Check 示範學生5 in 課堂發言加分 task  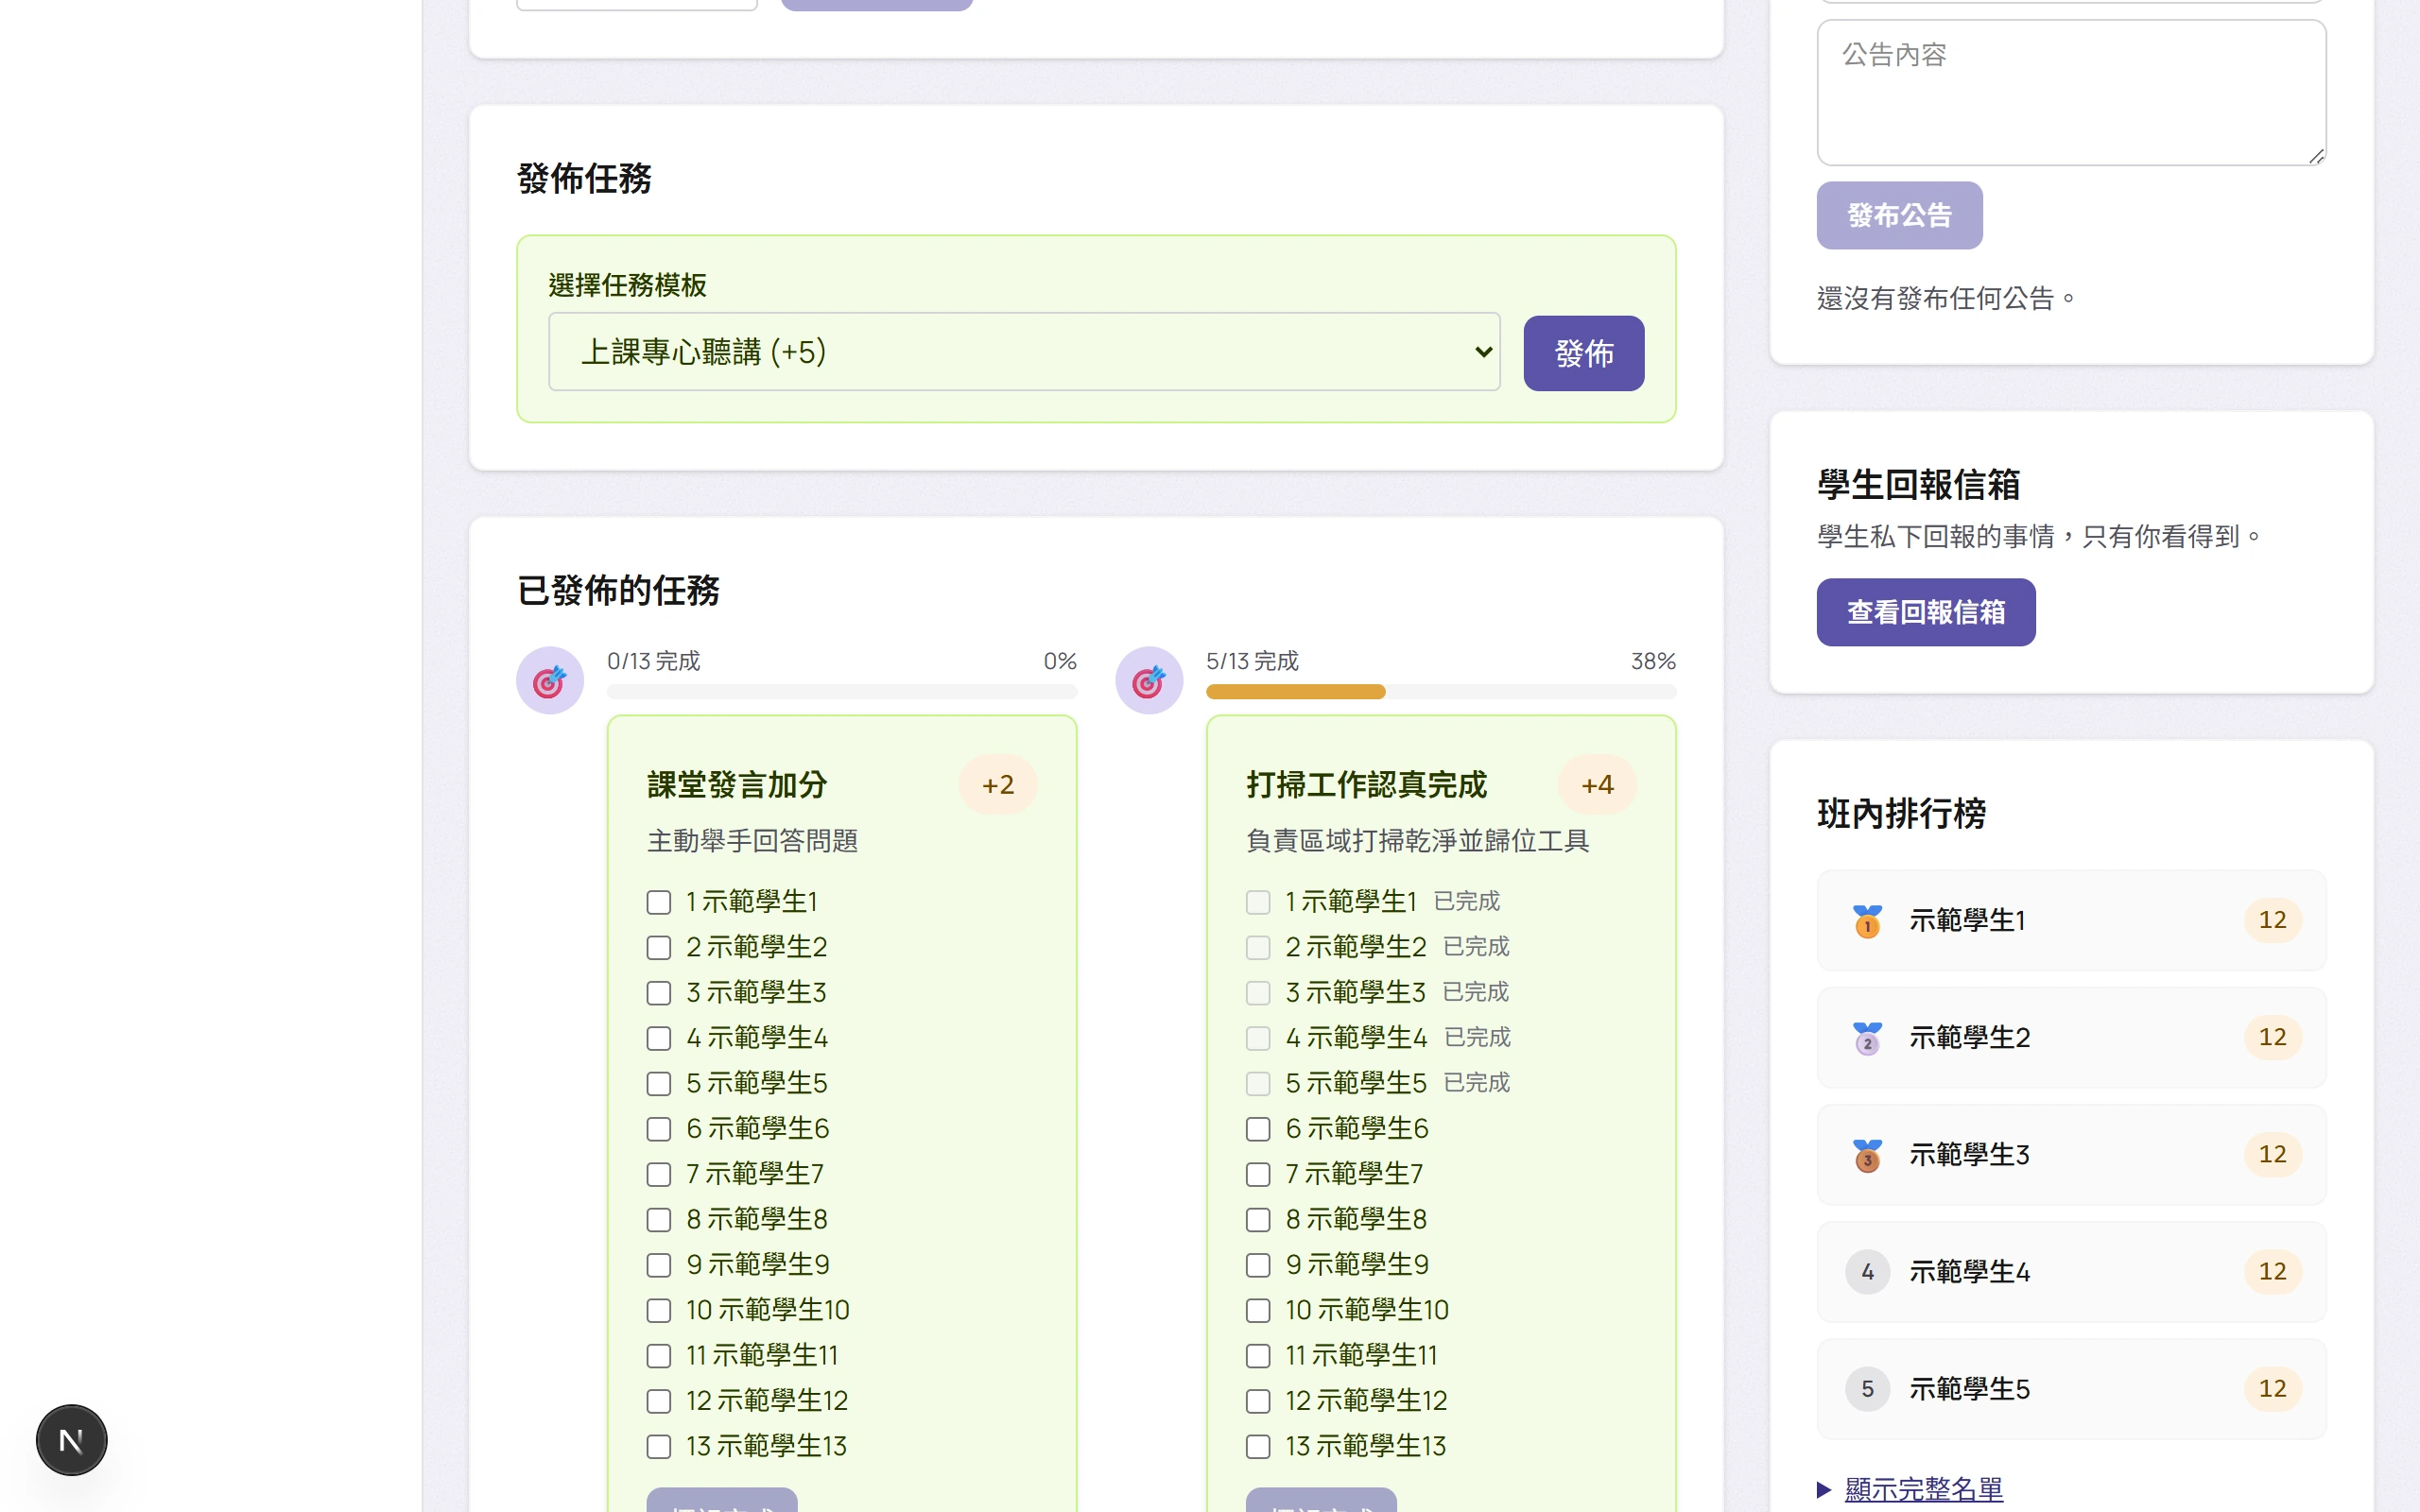pos(659,1084)
